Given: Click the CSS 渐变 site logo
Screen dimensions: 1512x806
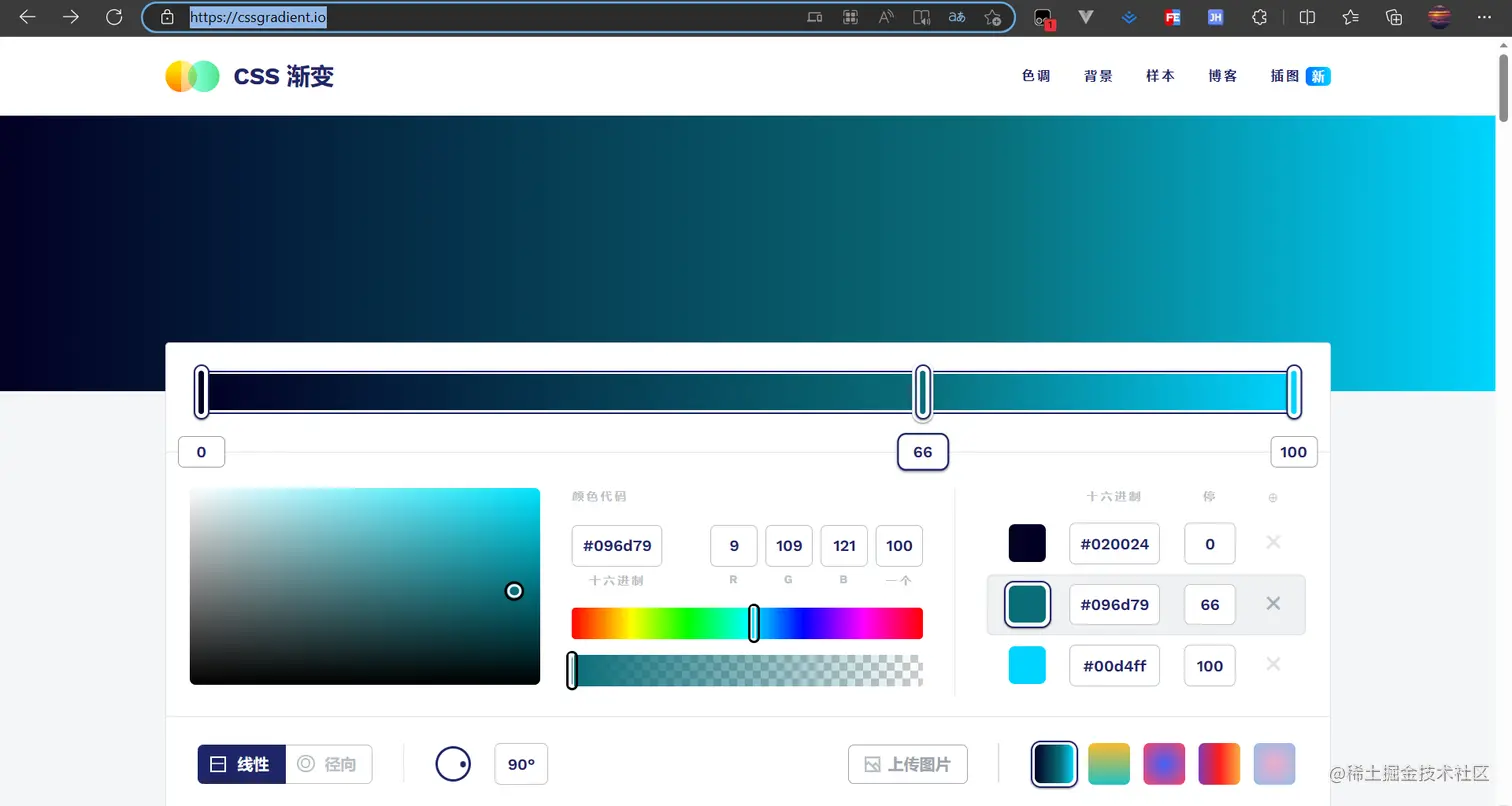Looking at the screenshot, I should 249,77.
